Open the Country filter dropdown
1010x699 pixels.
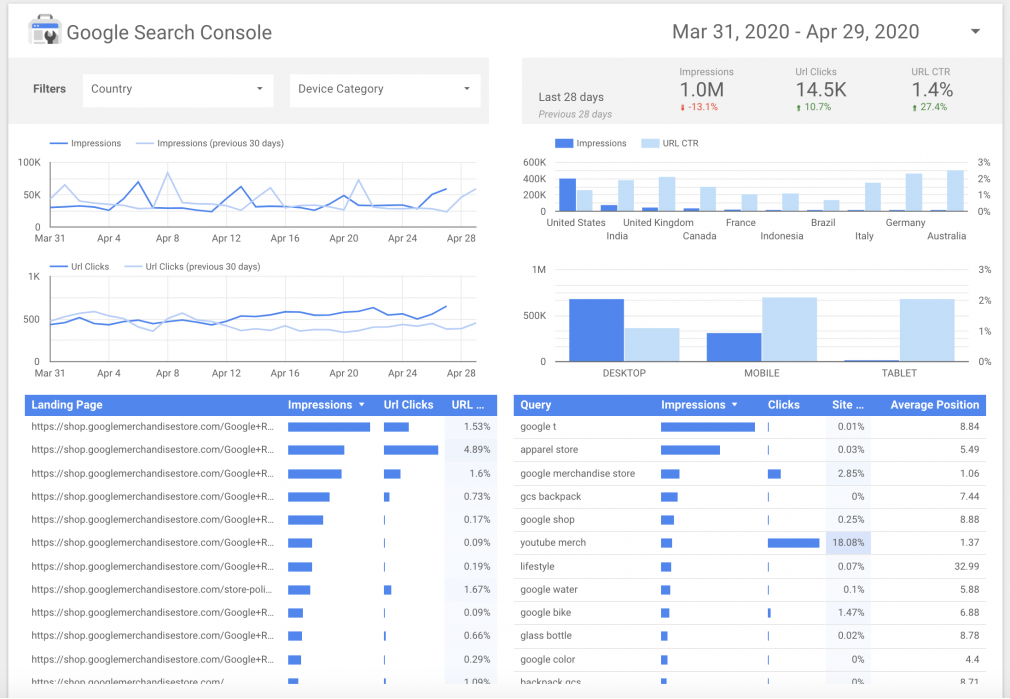tap(178, 89)
